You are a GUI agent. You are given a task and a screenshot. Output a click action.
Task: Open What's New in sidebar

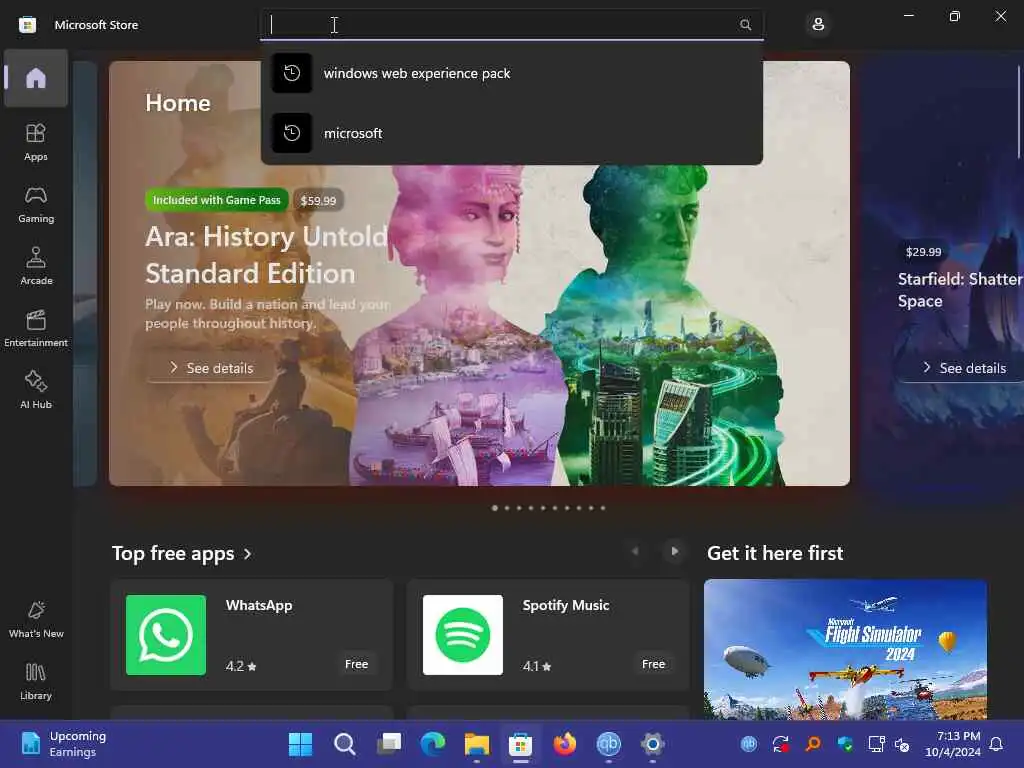[x=36, y=619]
